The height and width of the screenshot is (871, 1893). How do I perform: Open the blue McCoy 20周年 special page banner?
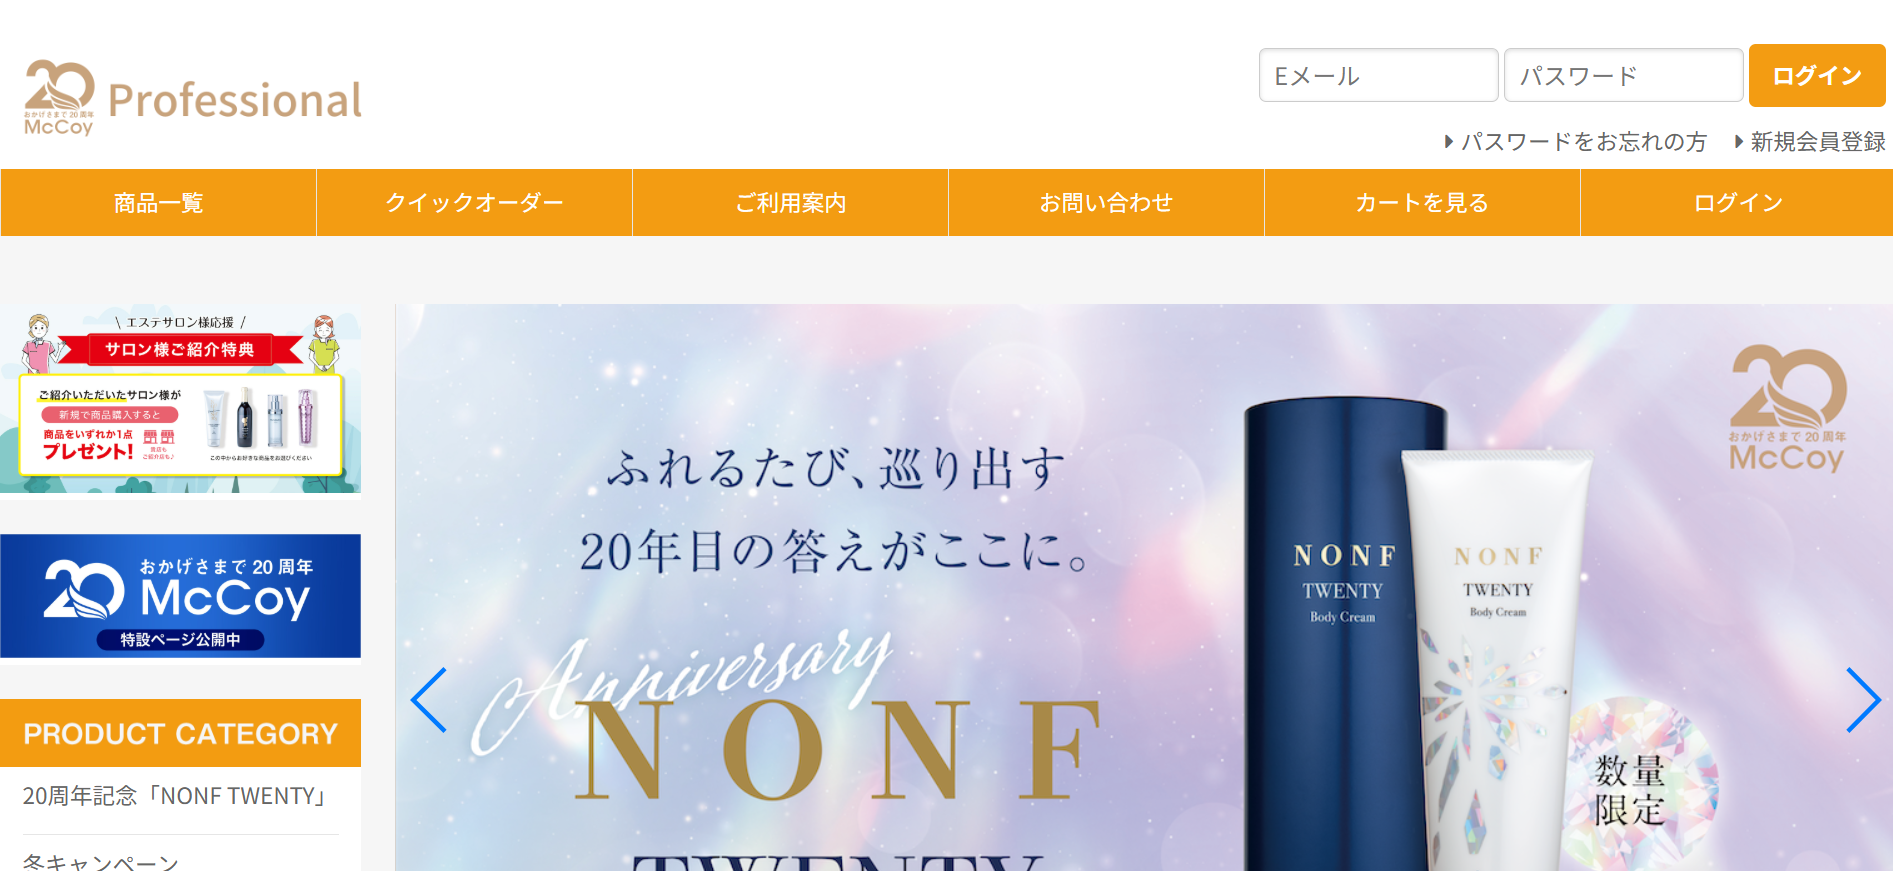click(180, 596)
